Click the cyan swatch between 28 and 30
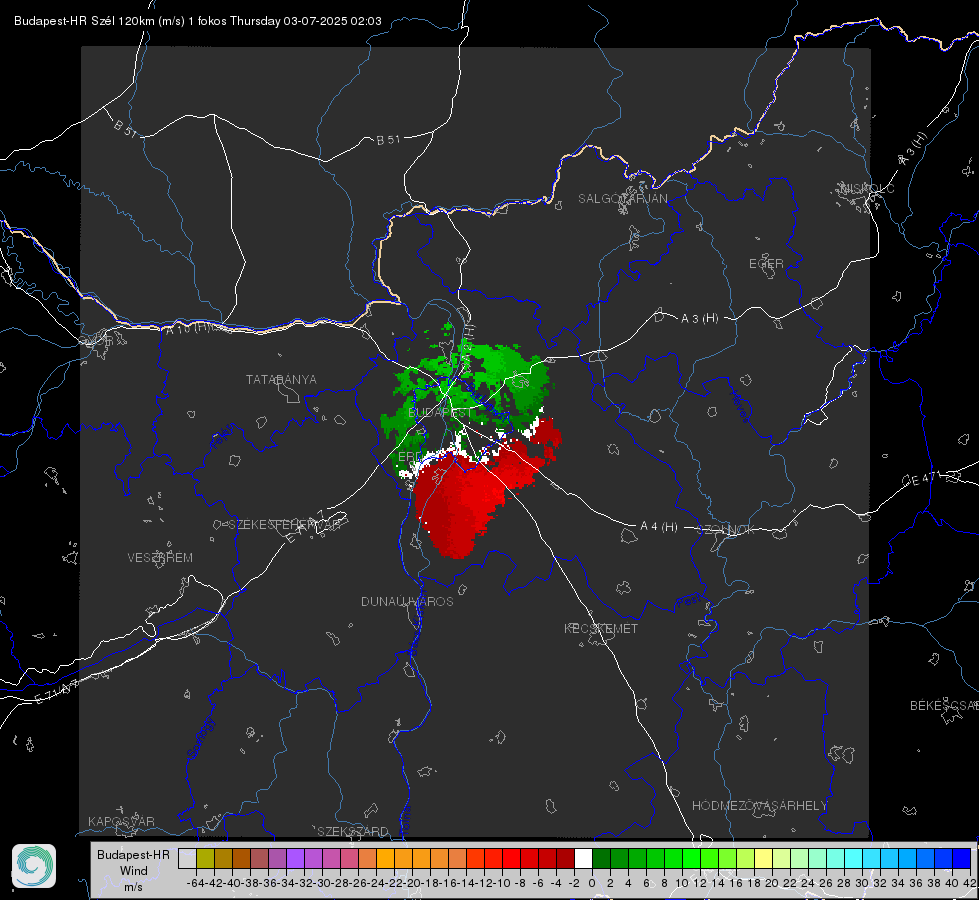Viewport: 979px width, 900px height. (853, 858)
